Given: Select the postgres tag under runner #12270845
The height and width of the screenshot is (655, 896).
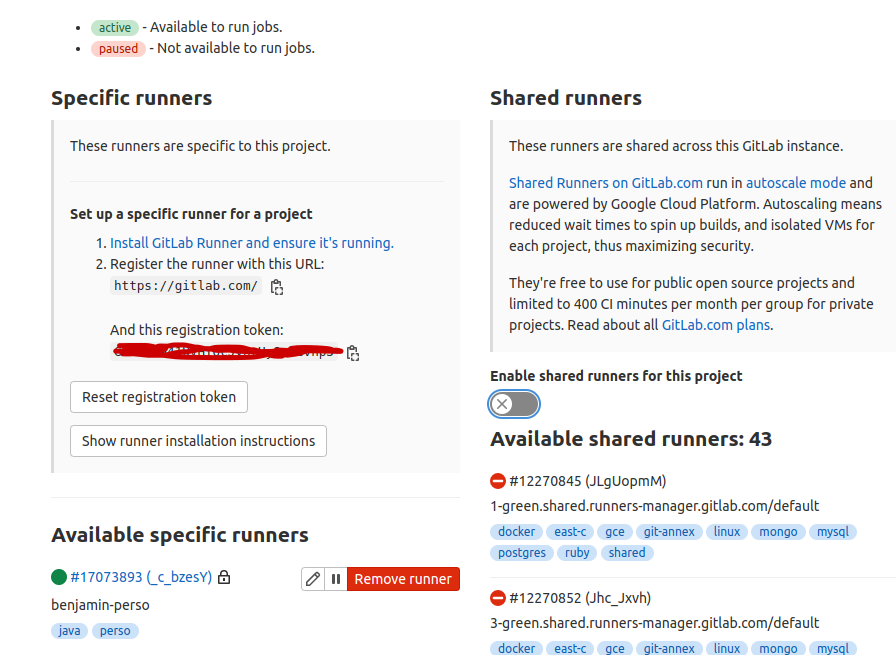Looking at the screenshot, I should click(x=522, y=553).
